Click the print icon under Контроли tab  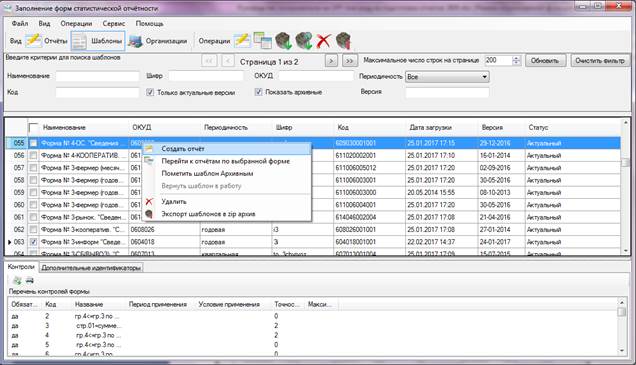(x=30, y=280)
